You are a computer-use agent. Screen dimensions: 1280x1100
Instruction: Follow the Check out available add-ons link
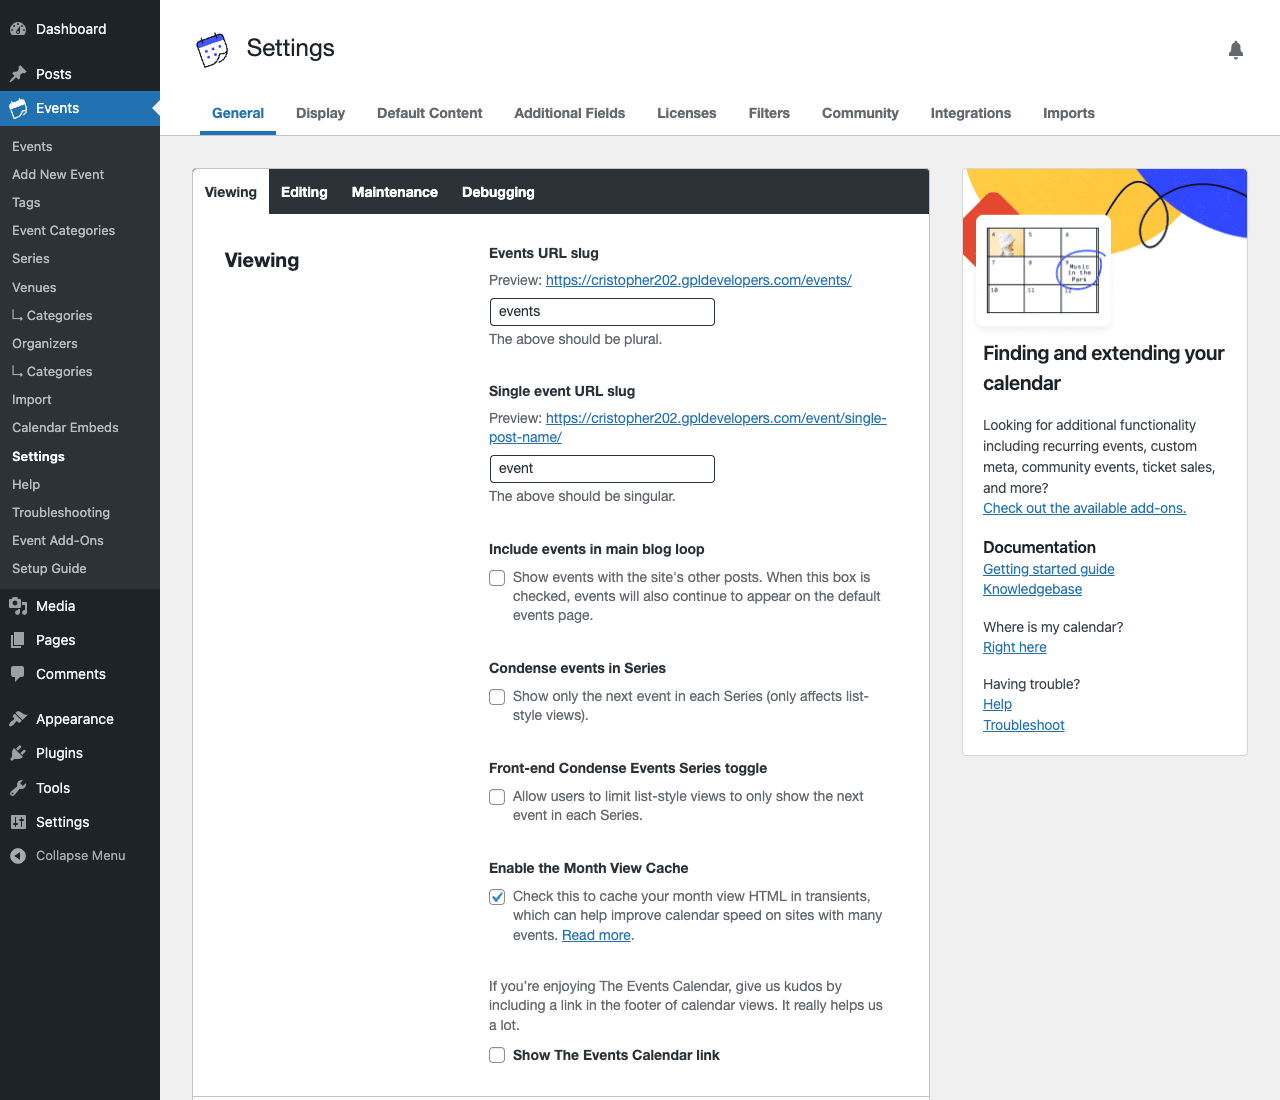coord(1084,508)
